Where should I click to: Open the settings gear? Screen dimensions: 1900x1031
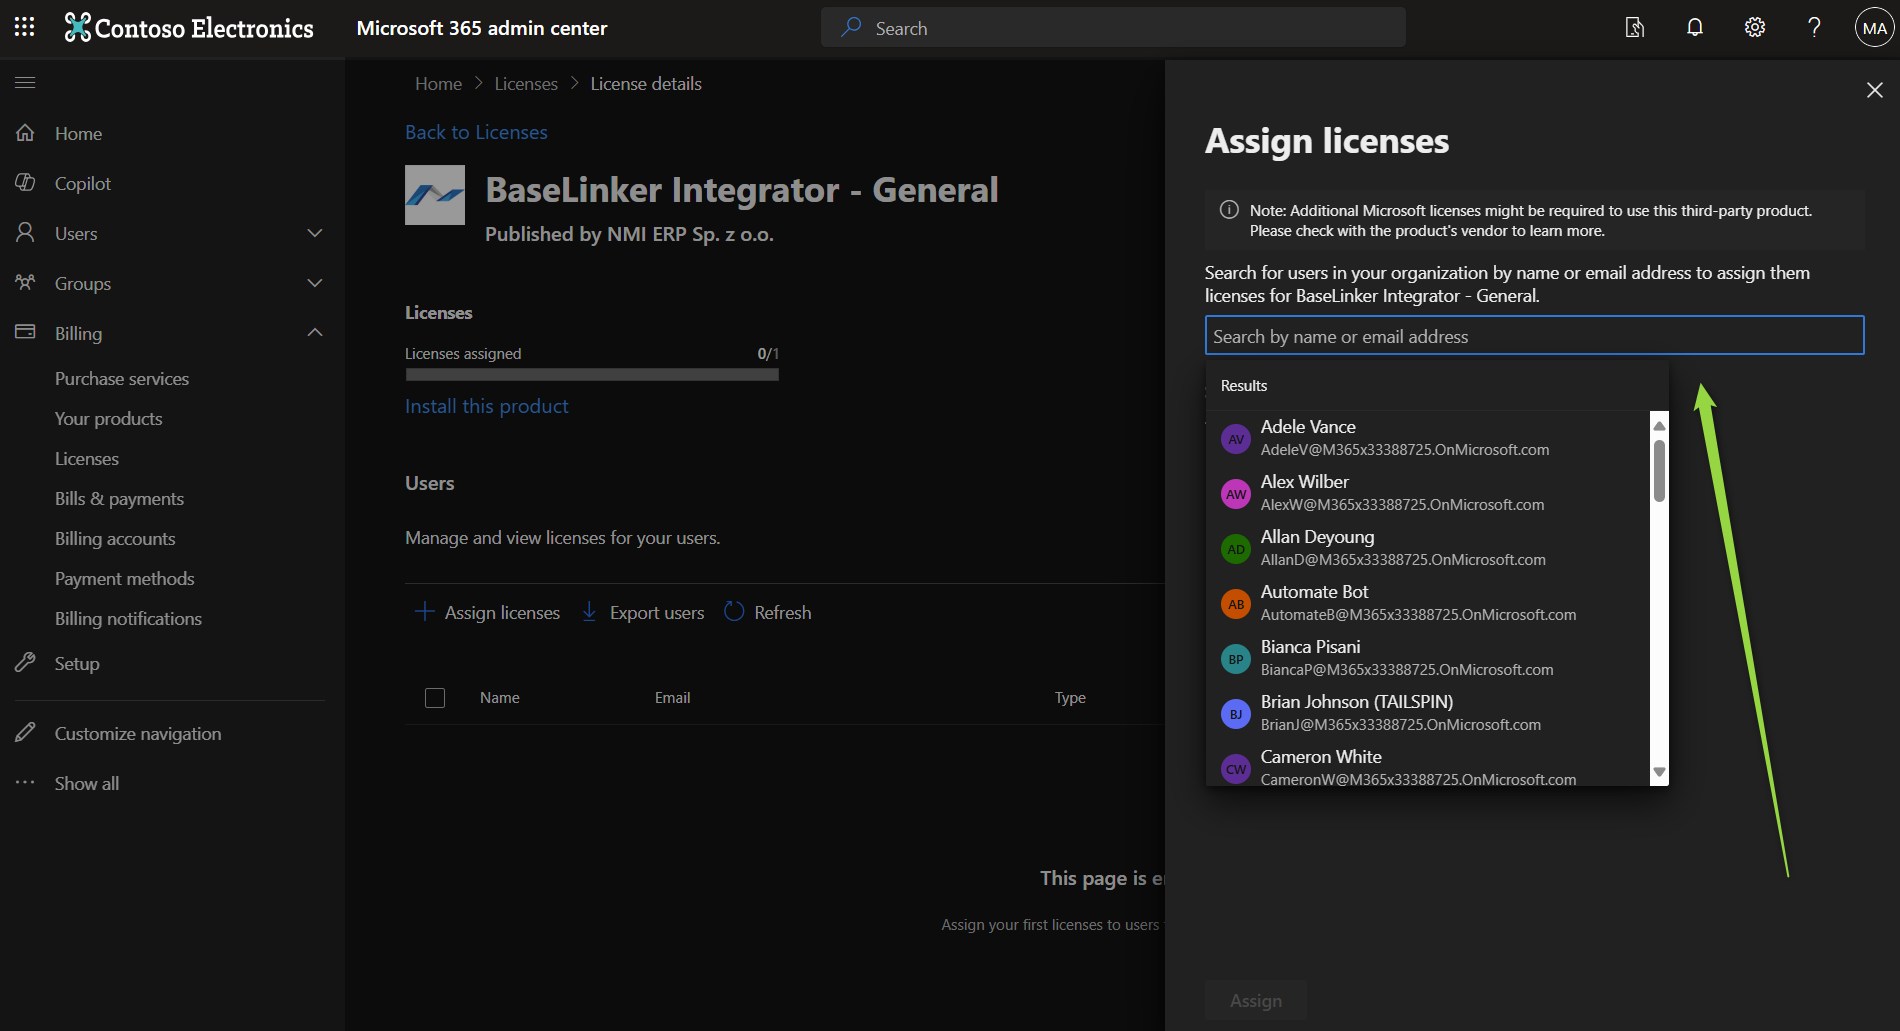click(1755, 27)
